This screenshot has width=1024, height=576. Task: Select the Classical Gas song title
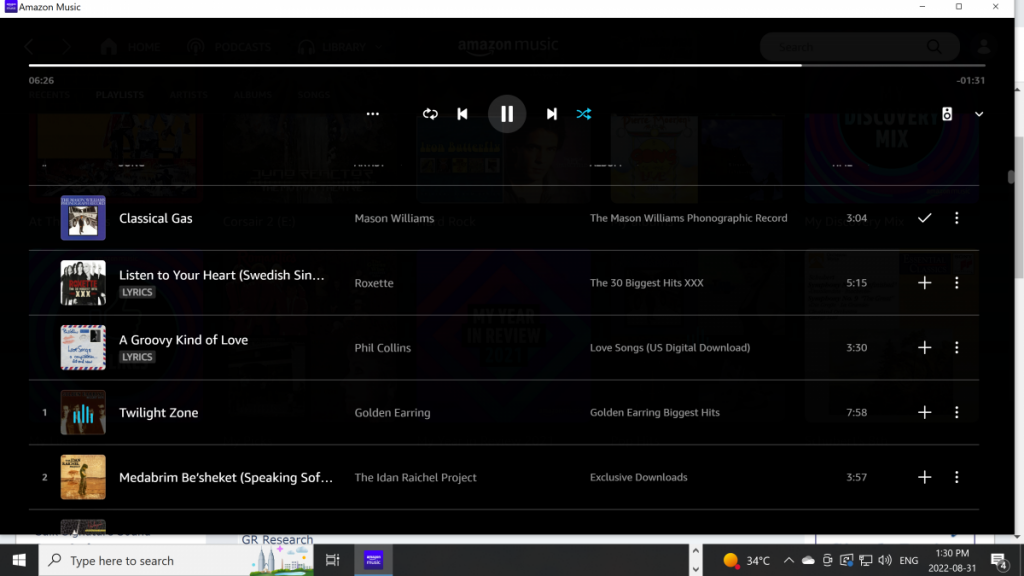(155, 218)
